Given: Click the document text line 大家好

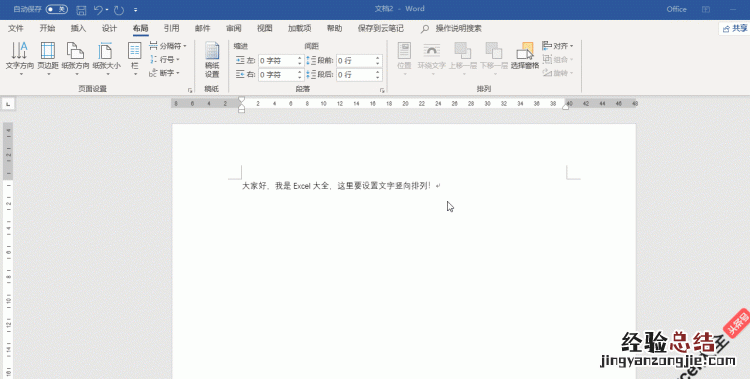Looking at the screenshot, I should (x=341, y=186).
